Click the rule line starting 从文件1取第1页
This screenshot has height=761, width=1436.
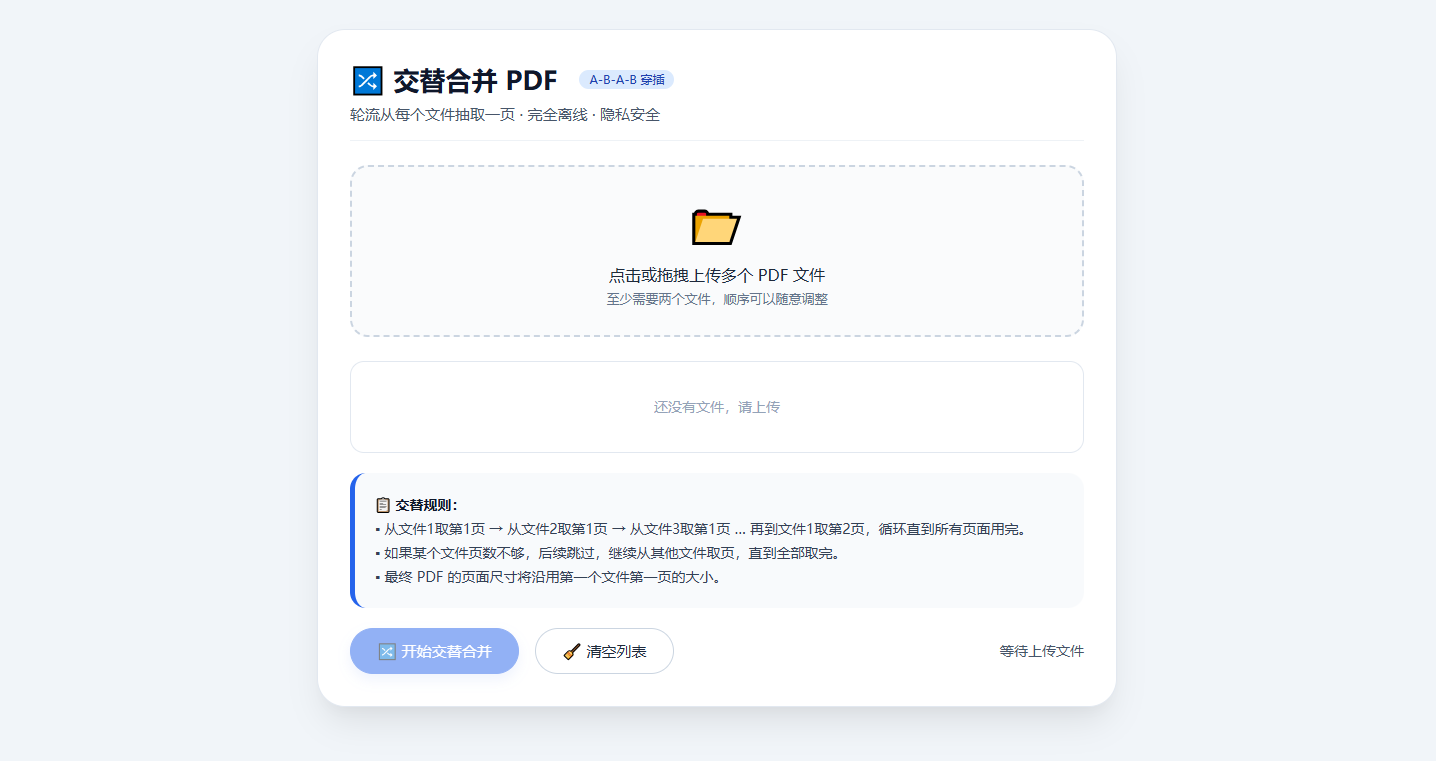701,529
